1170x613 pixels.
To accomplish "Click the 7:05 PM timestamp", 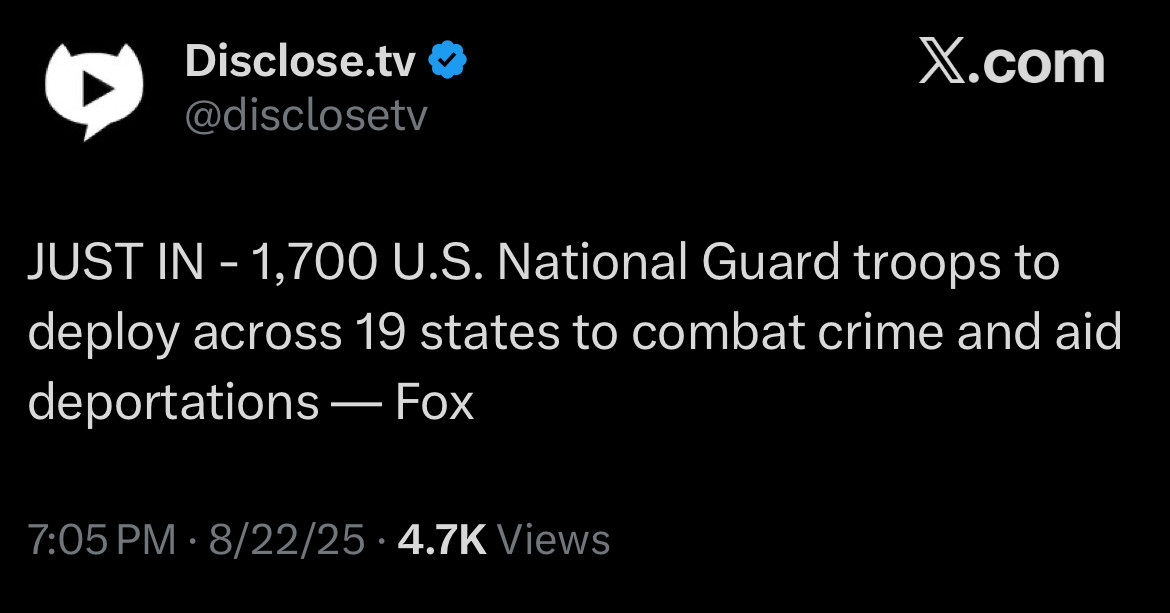I will (101, 540).
